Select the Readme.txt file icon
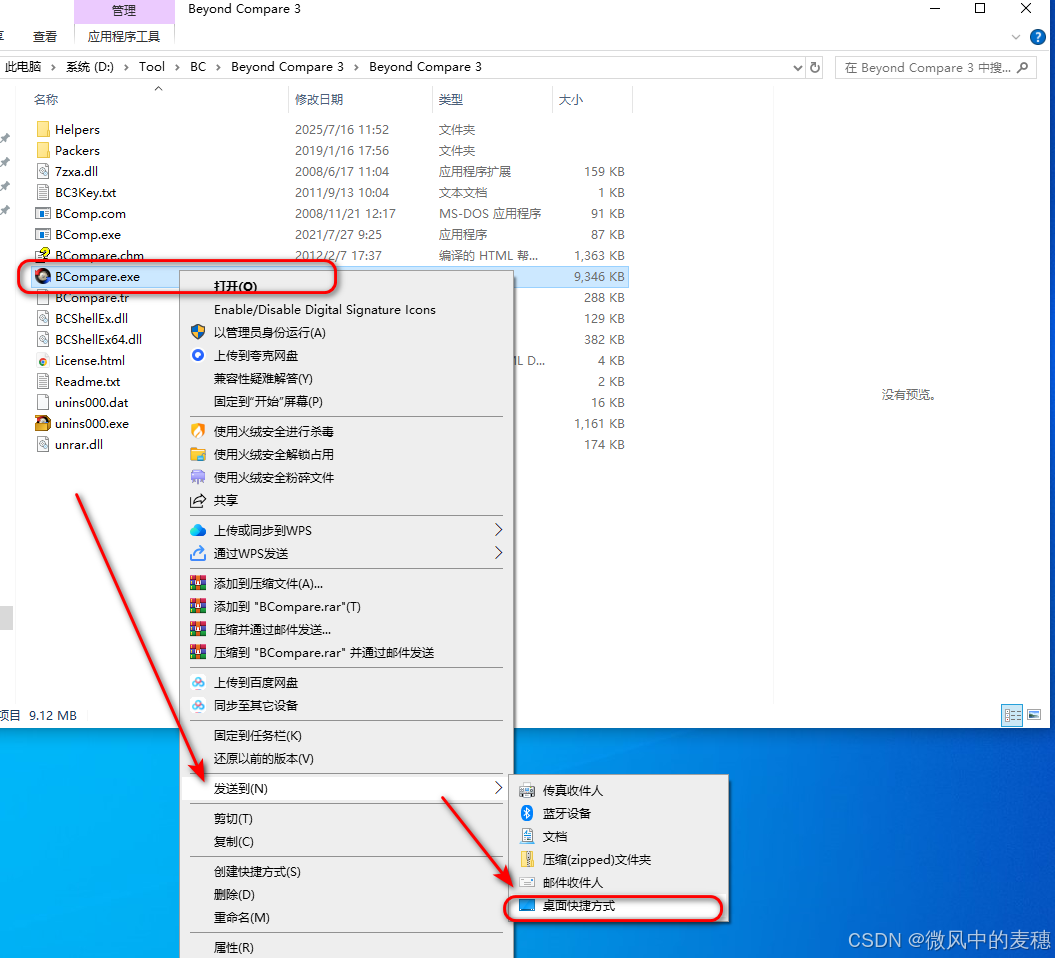The image size is (1055, 958). (x=43, y=381)
